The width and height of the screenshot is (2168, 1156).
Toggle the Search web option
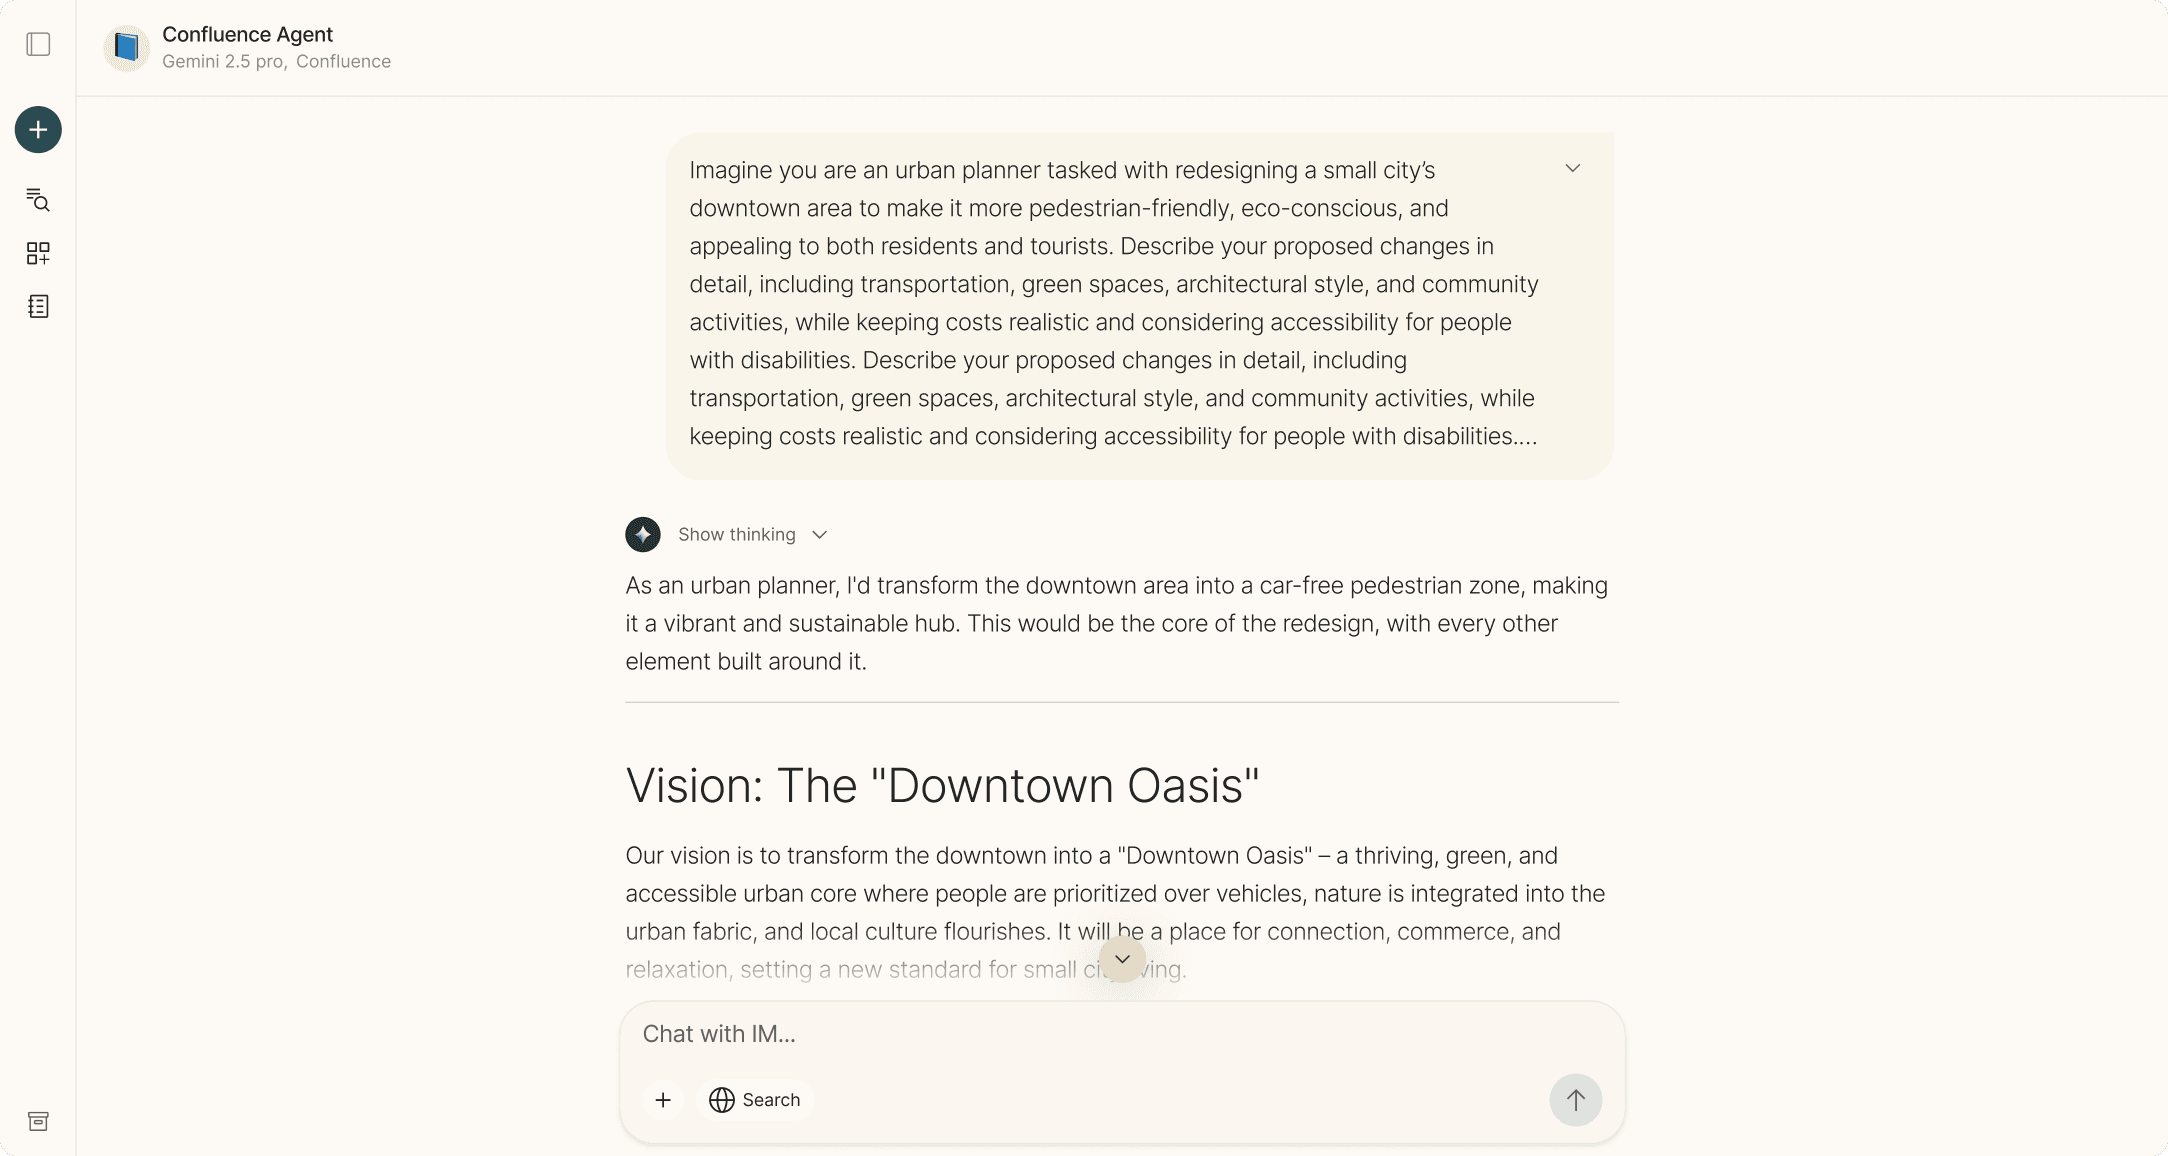[755, 1100]
